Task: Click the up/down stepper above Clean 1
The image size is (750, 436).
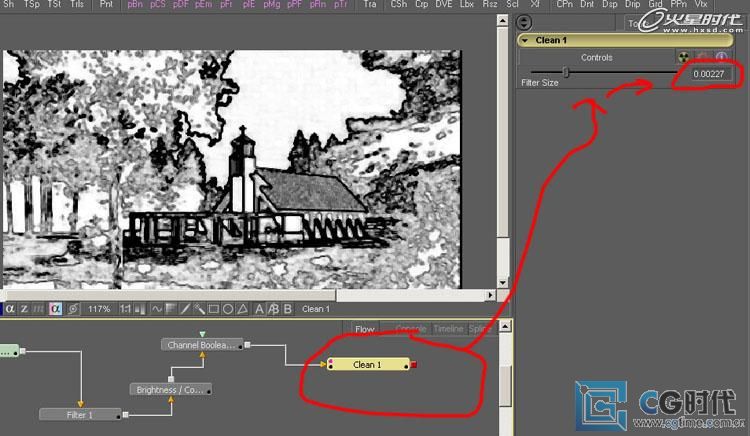Action: (x=524, y=22)
